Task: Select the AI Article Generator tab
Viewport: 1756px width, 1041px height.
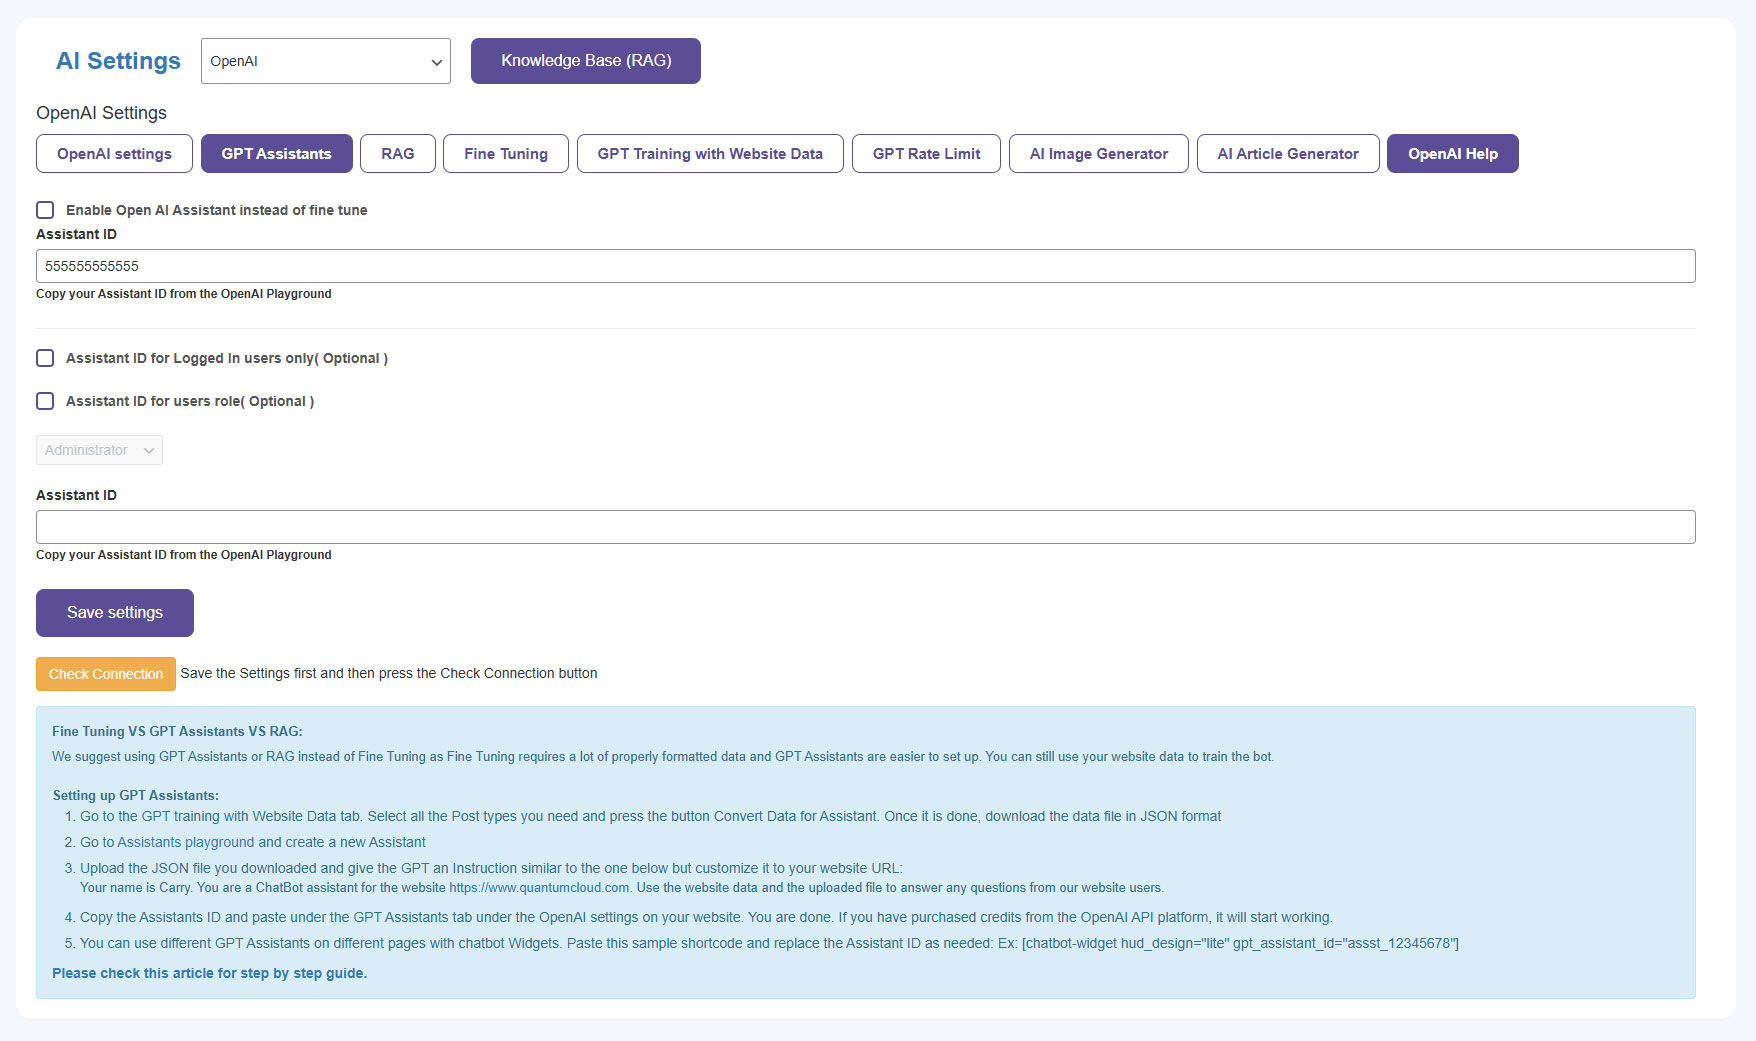Action: tap(1287, 154)
